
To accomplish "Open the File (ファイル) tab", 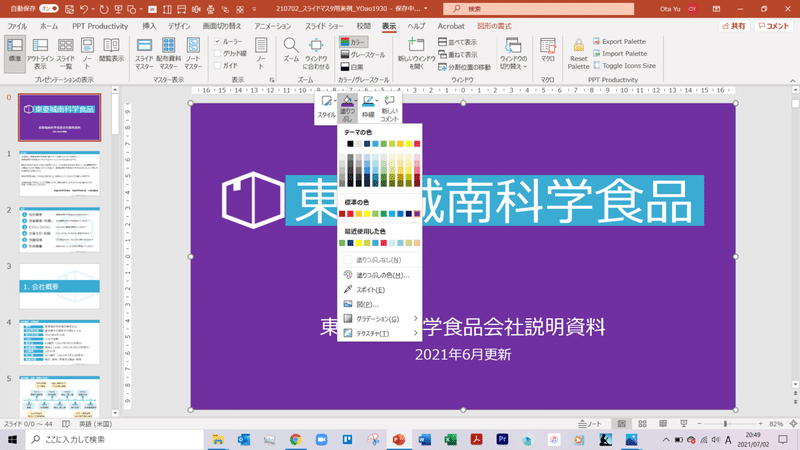I will [x=17, y=26].
